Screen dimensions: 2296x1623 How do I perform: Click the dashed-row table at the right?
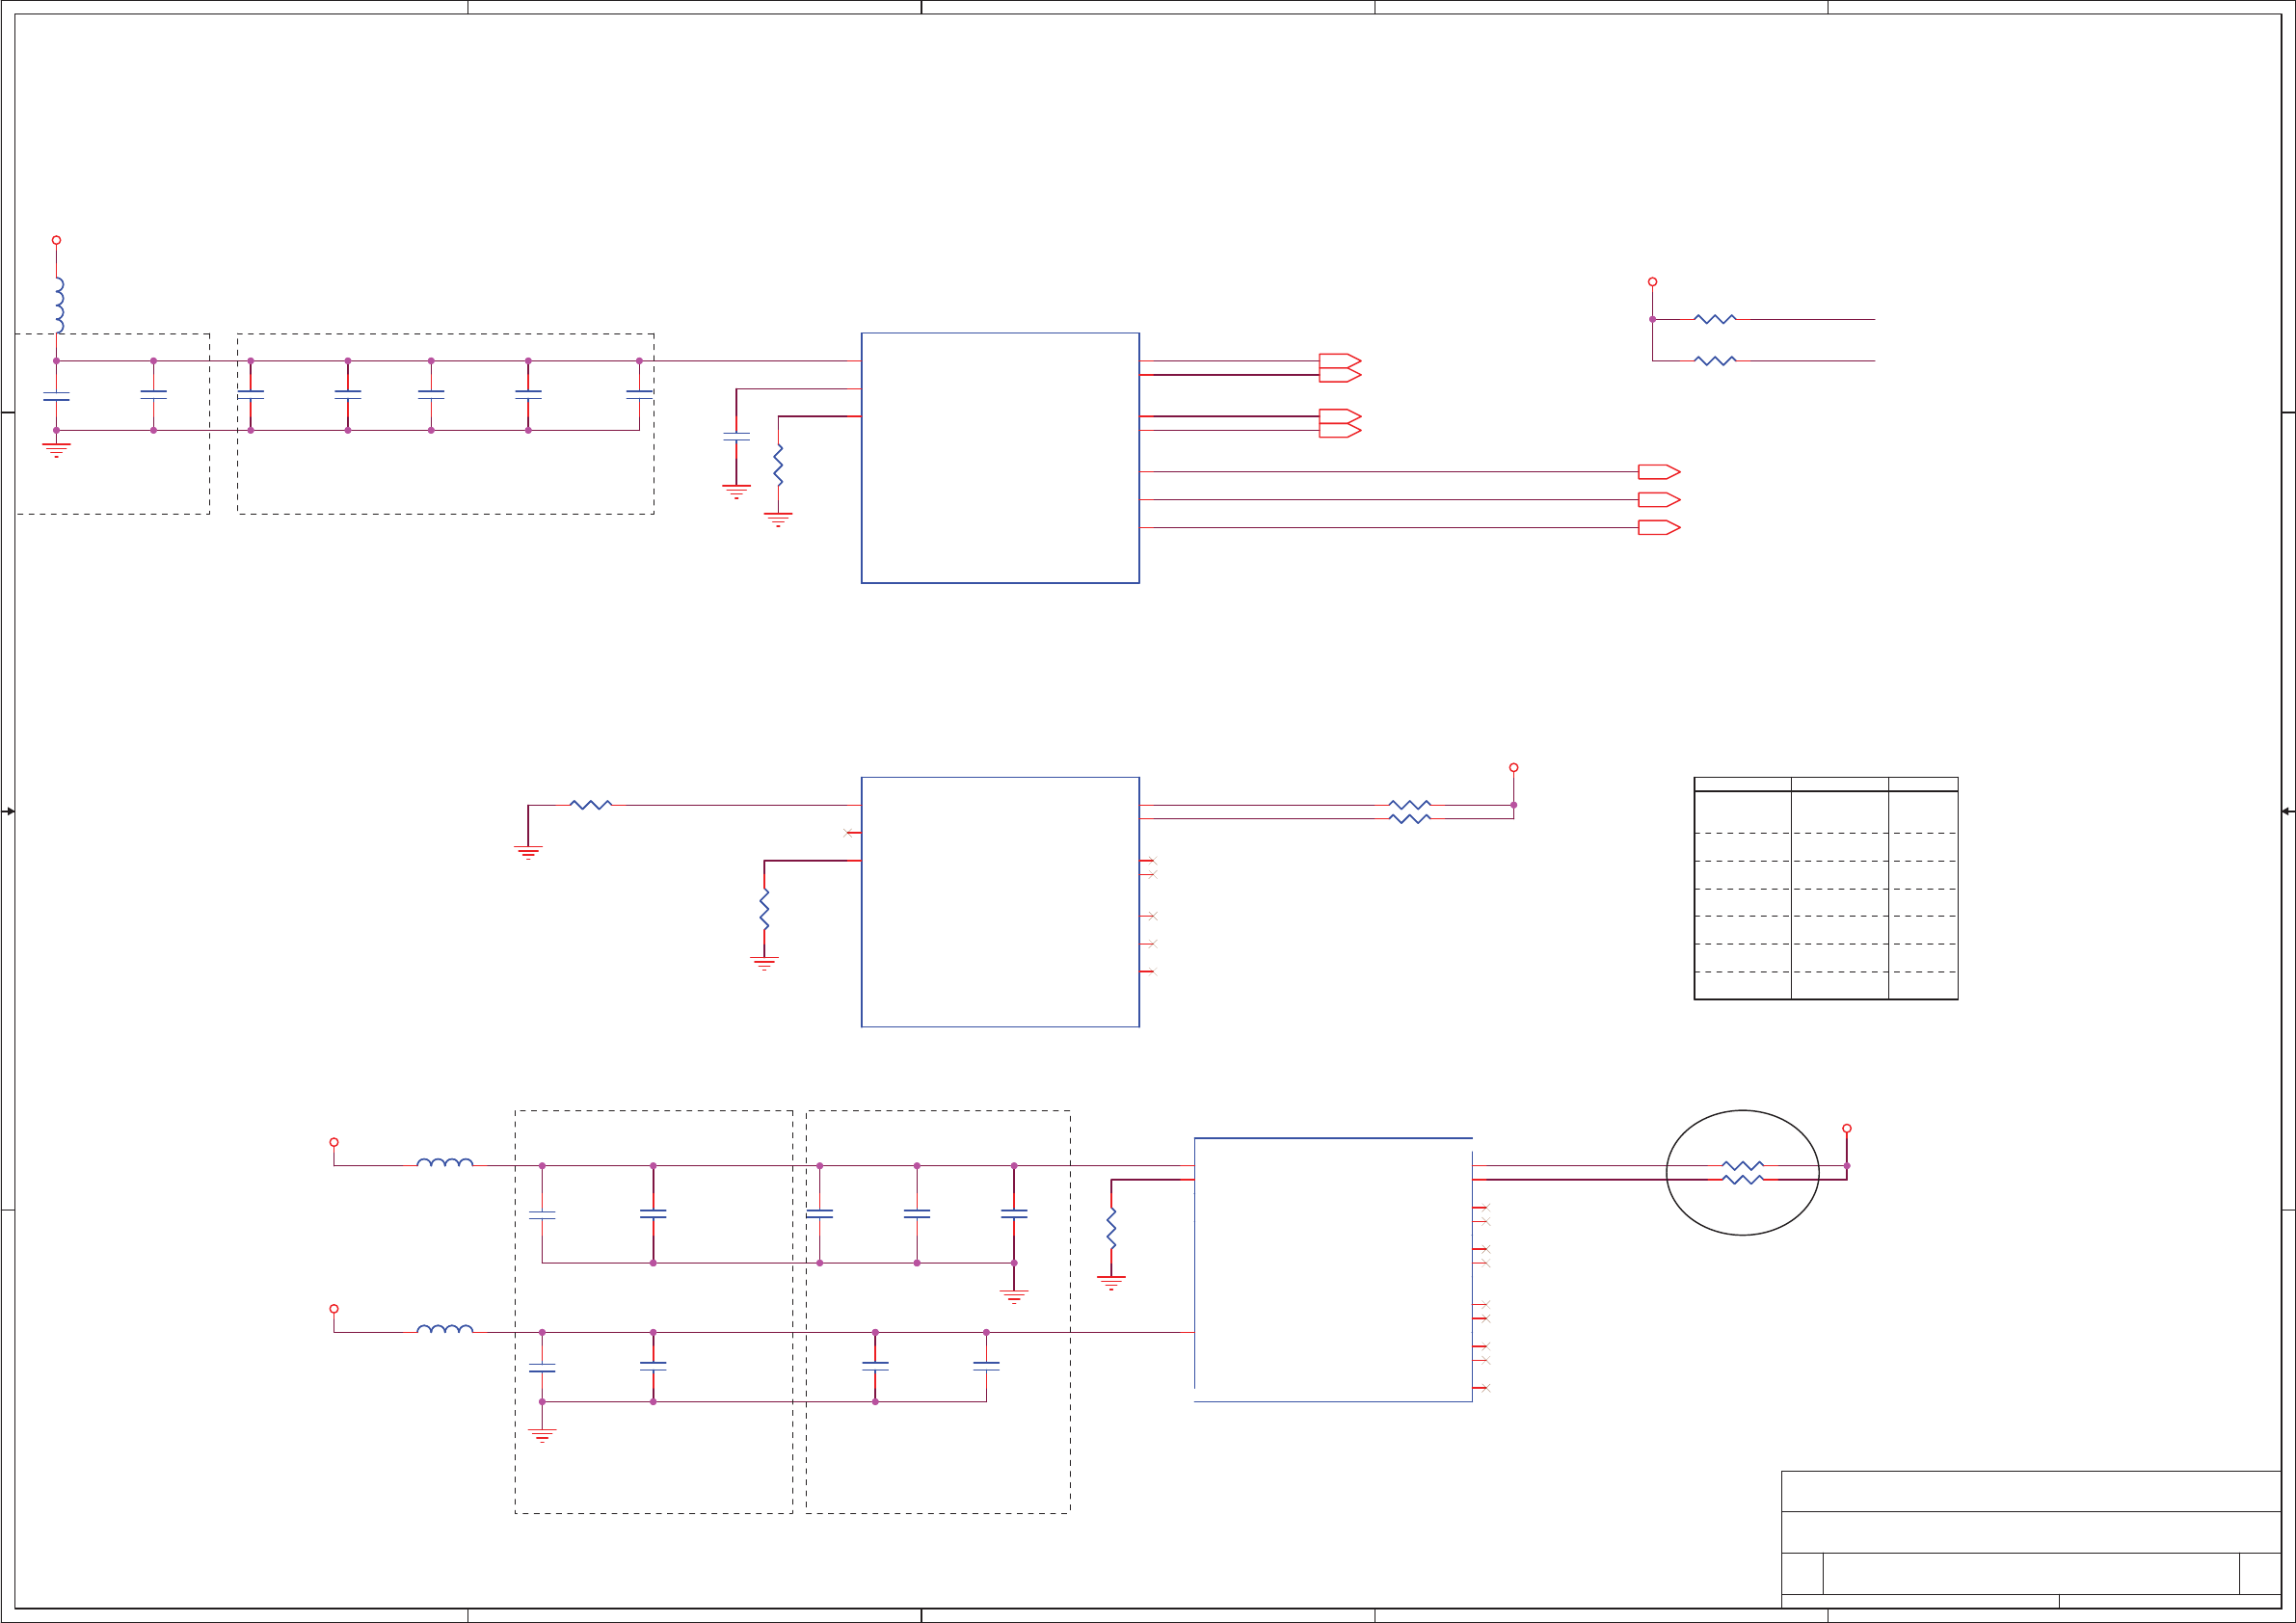click(1825, 888)
